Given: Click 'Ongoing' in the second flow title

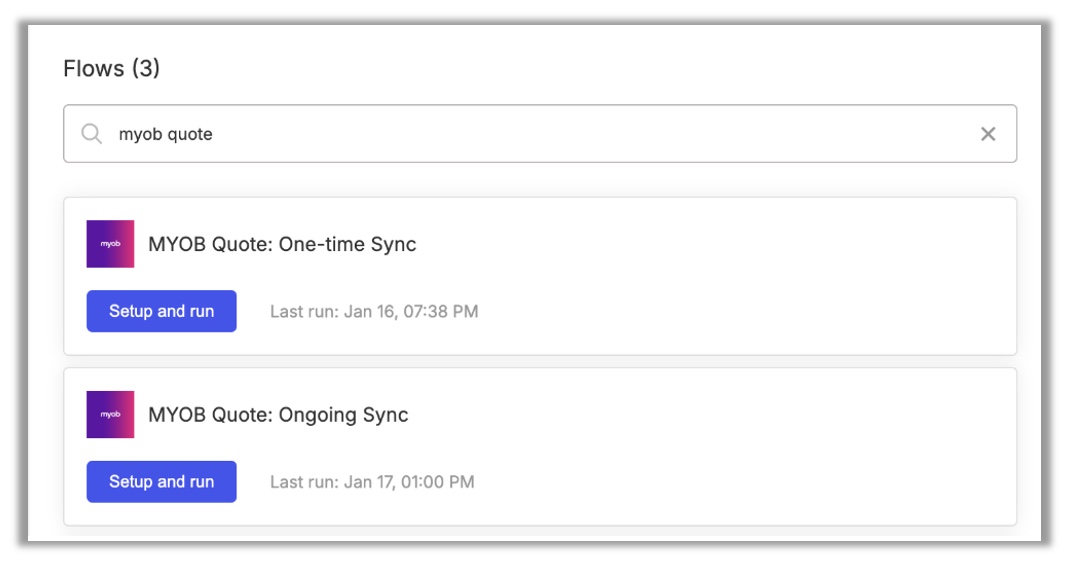Looking at the screenshot, I should pos(317,415).
